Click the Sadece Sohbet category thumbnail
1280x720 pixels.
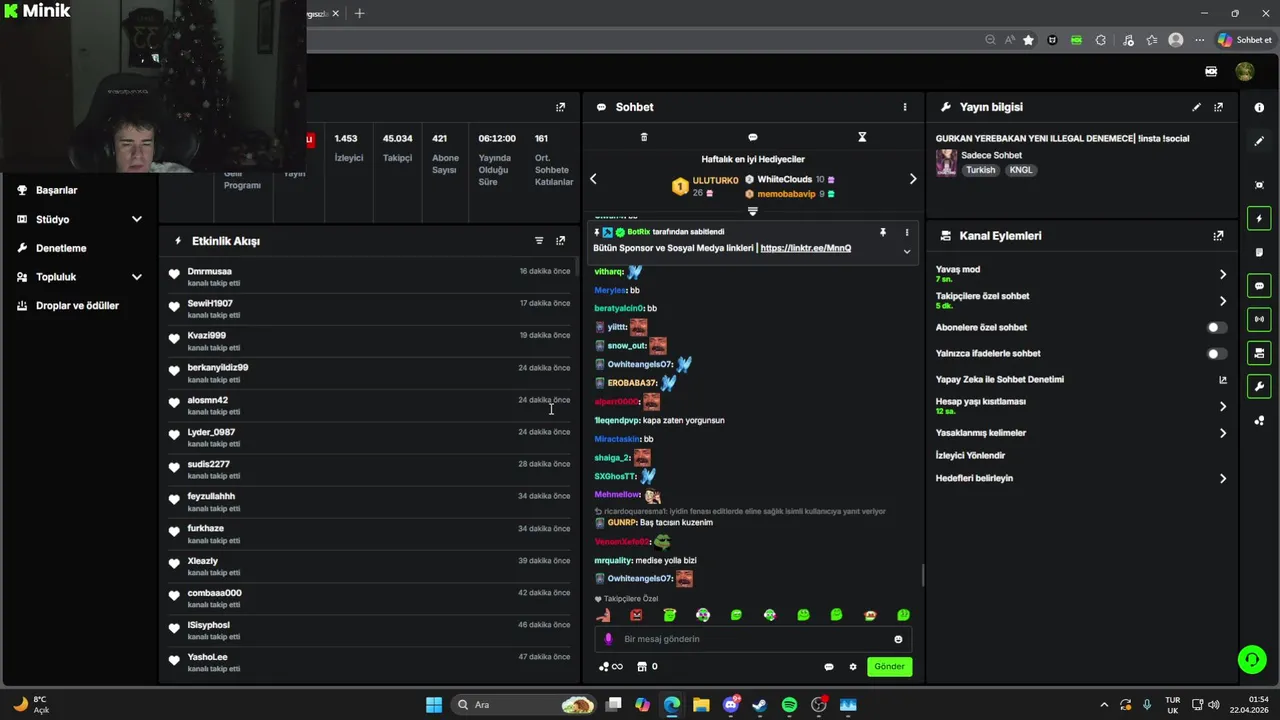point(946,163)
